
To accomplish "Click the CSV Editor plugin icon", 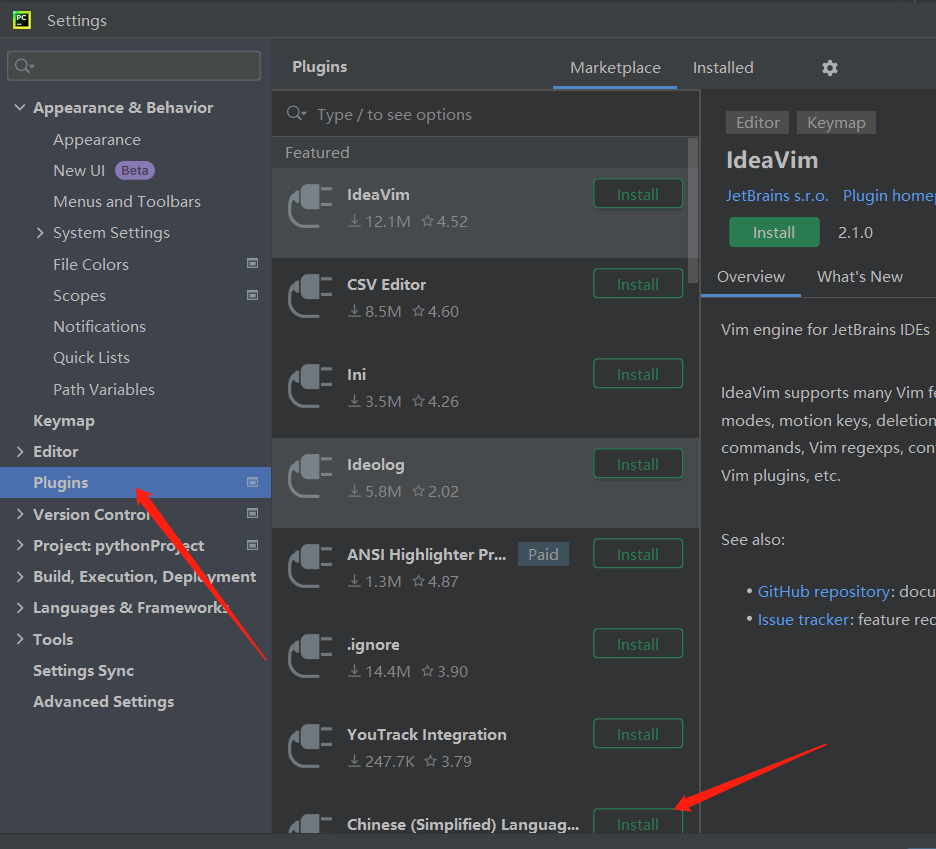I will (x=310, y=293).
